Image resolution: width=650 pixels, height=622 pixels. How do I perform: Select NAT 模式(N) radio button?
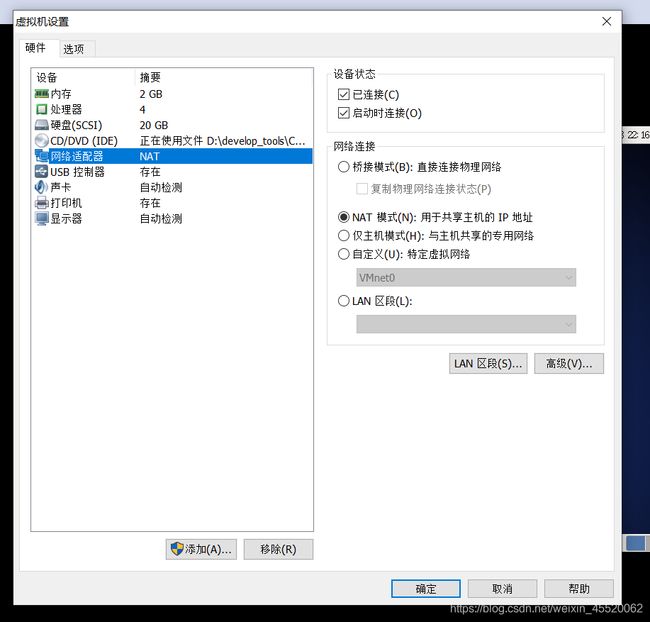[344, 217]
